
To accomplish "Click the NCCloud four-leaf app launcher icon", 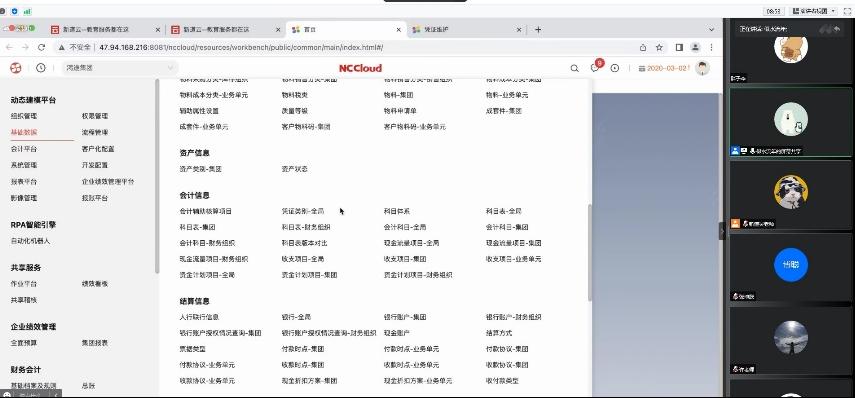I will pyautogui.click(x=15, y=68).
